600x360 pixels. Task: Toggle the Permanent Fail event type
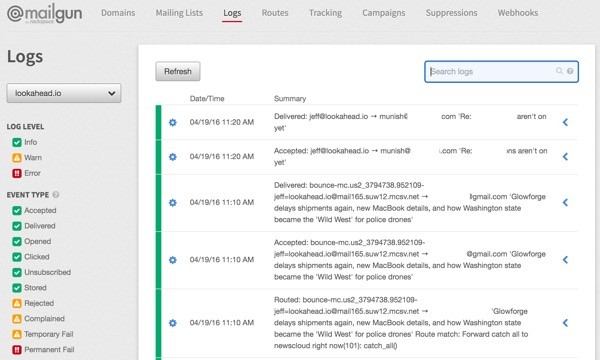coord(17,350)
